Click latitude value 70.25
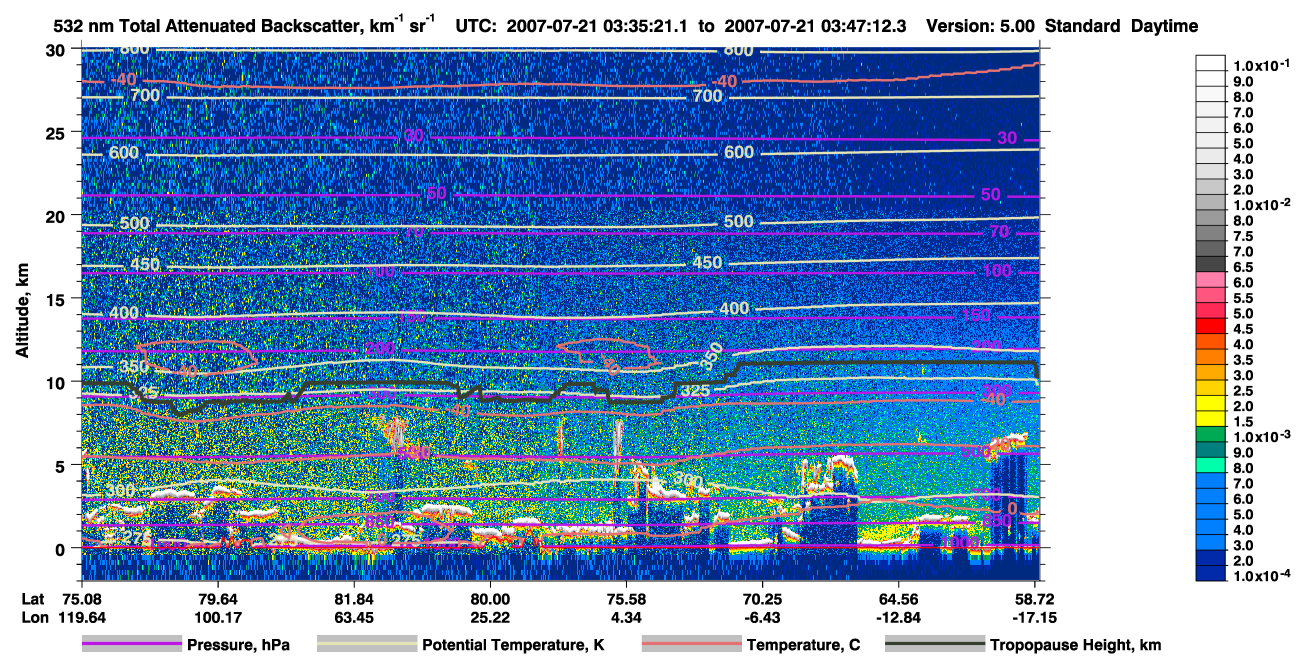Viewport: 1300px width, 667px height. (762, 599)
